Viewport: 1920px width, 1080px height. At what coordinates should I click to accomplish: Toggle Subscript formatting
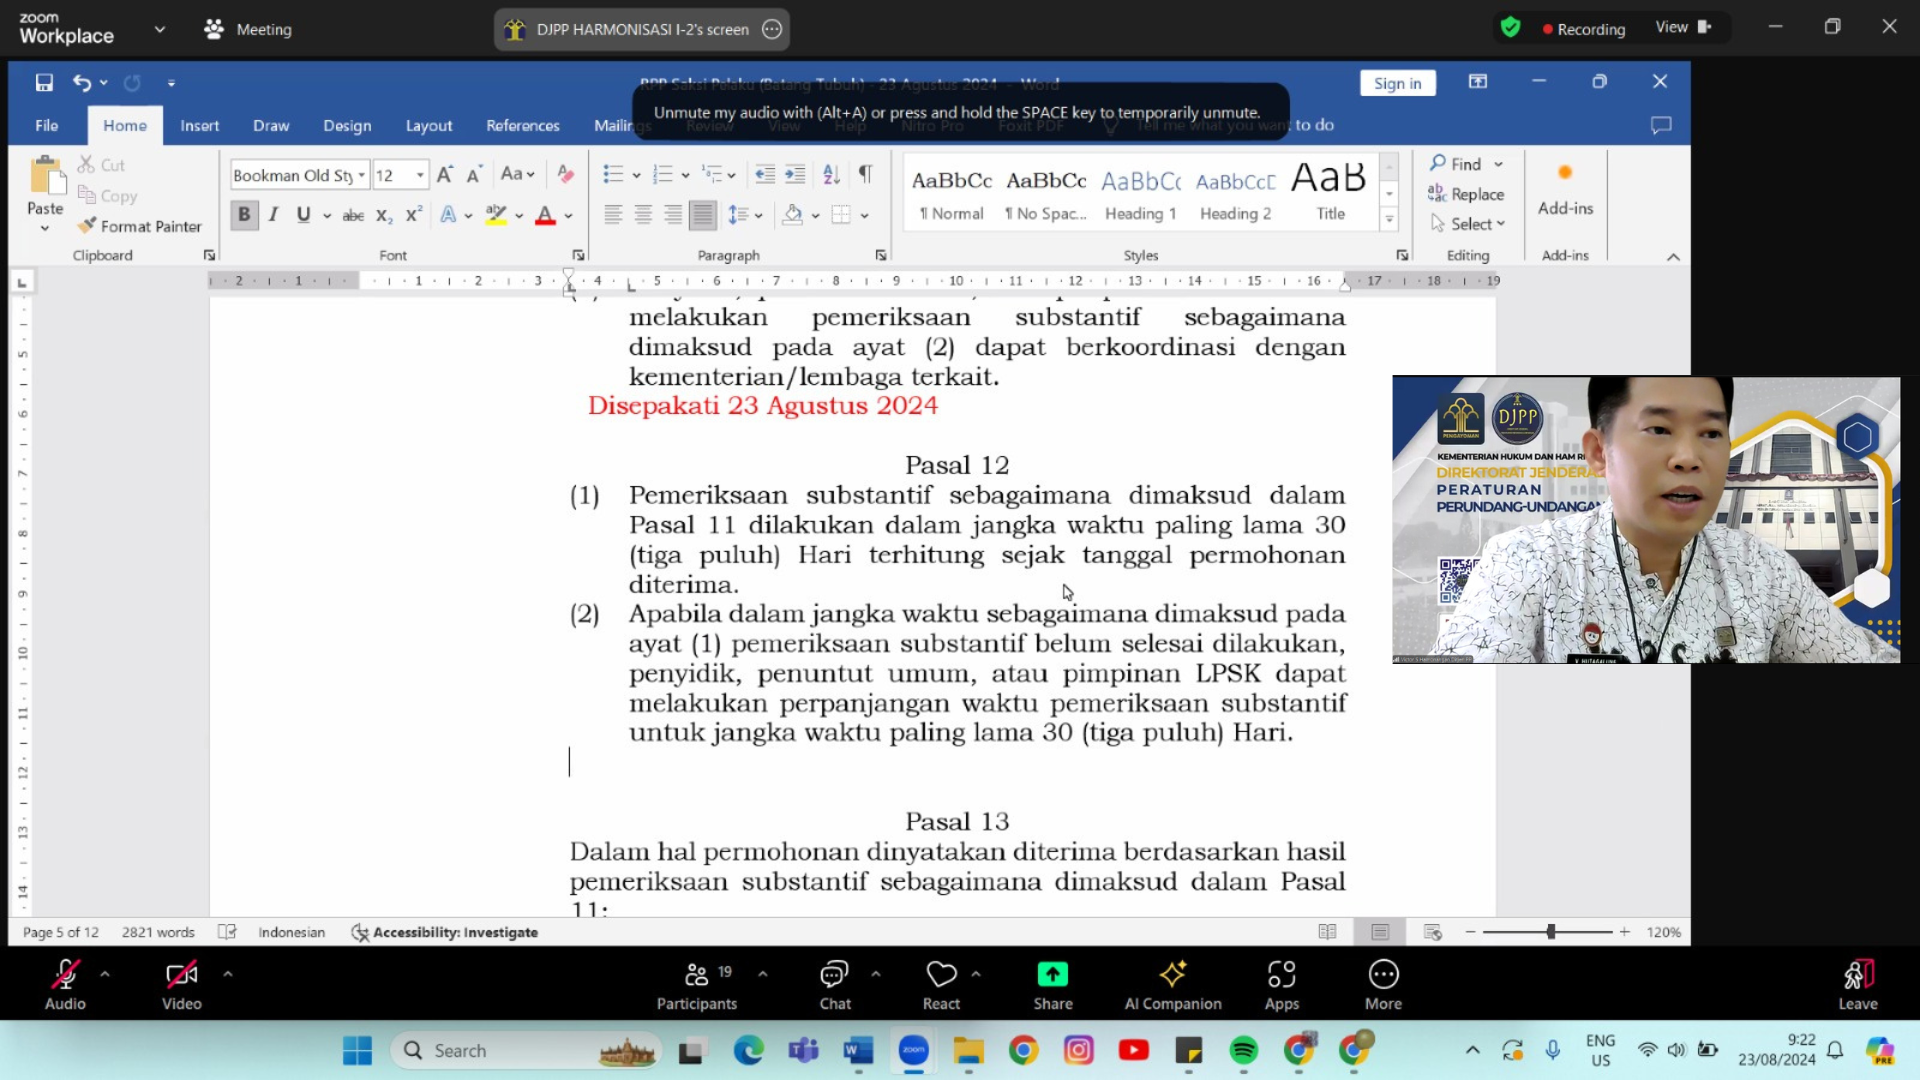pyautogui.click(x=383, y=215)
